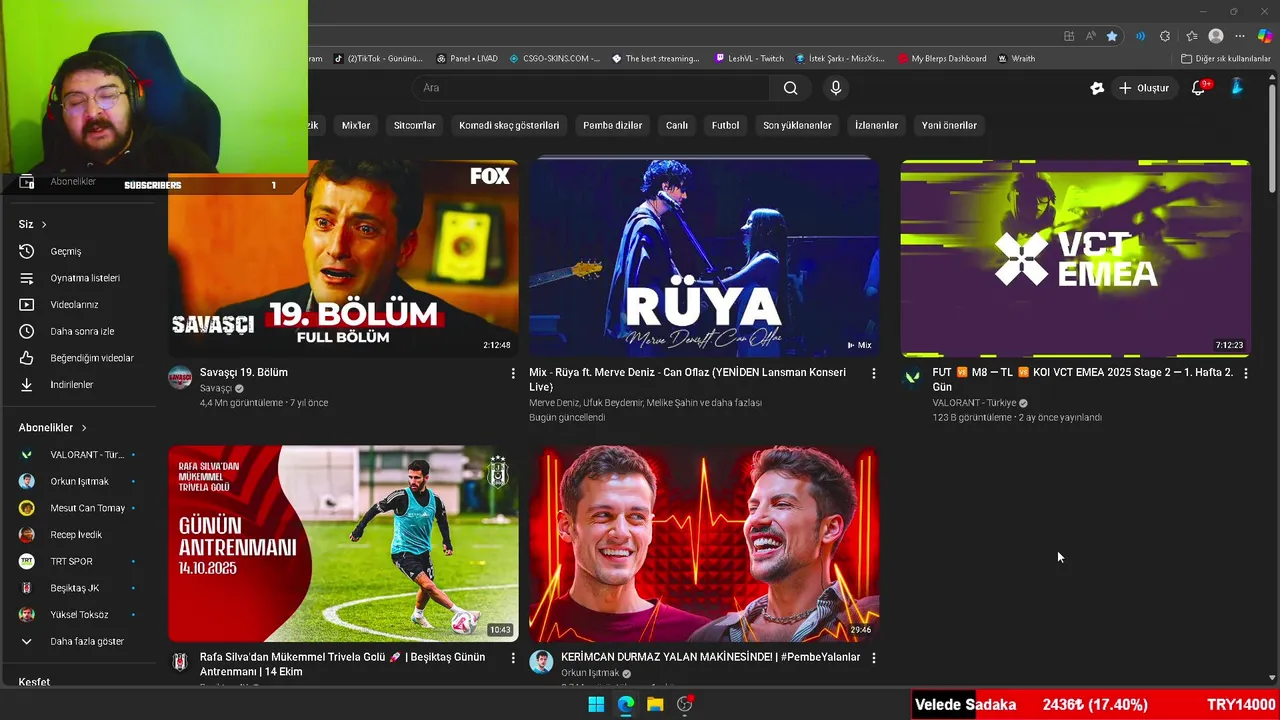Open Geçmiş history in YouTube sidebar

pyautogui.click(x=66, y=251)
